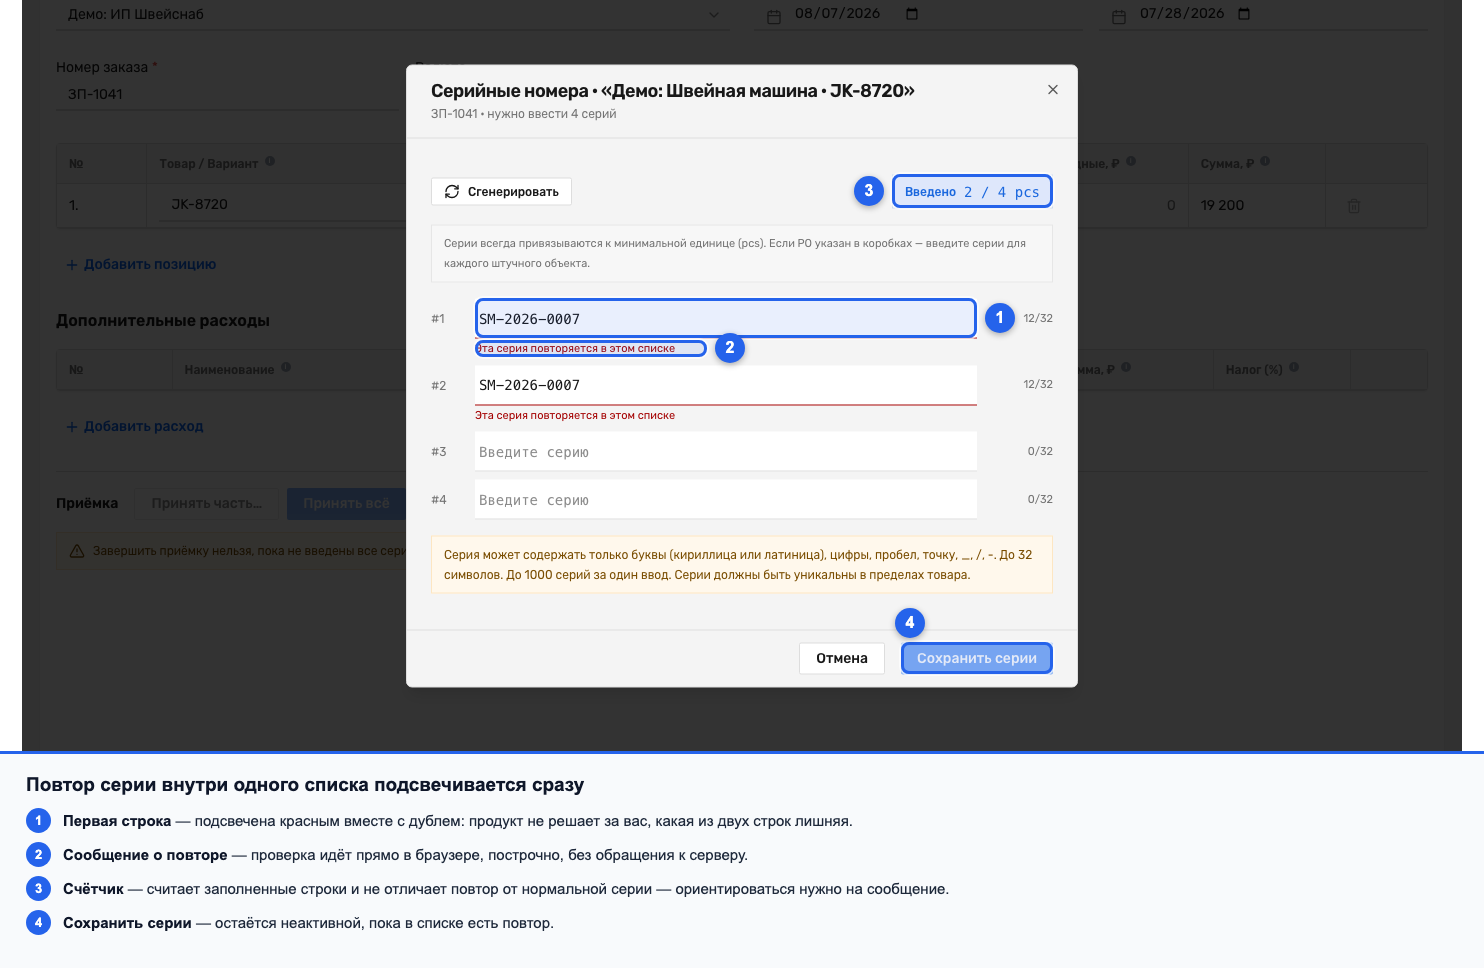The image size is (1484, 968).
Task: Click the info icon next to Наименование
Action: click(x=286, y=367)
